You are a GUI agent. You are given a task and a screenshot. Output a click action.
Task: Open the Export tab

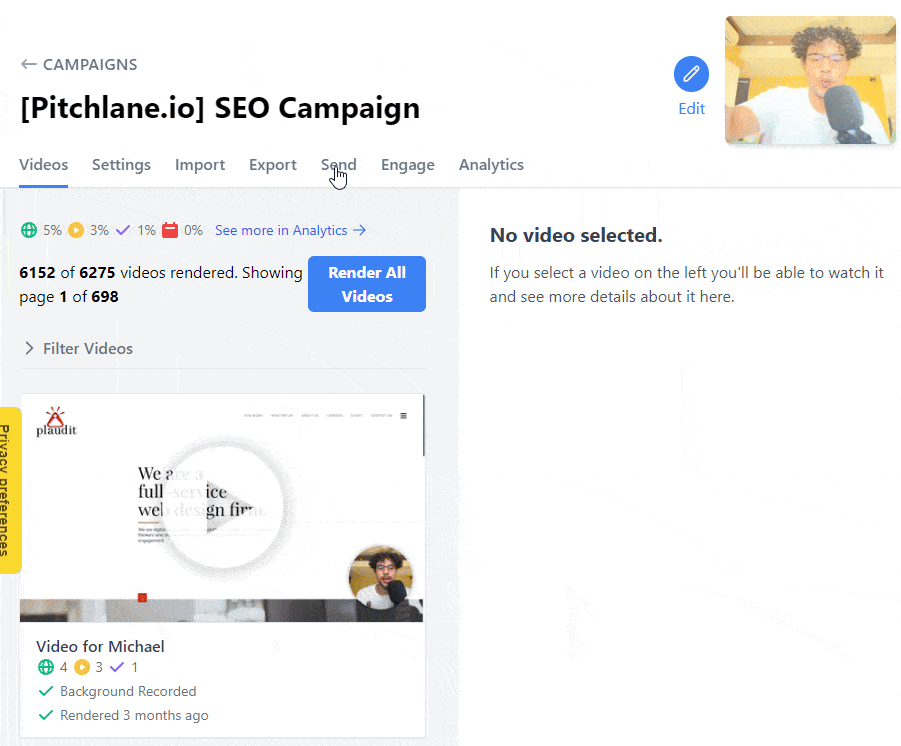pyautogui.click(x=272, y=165)
